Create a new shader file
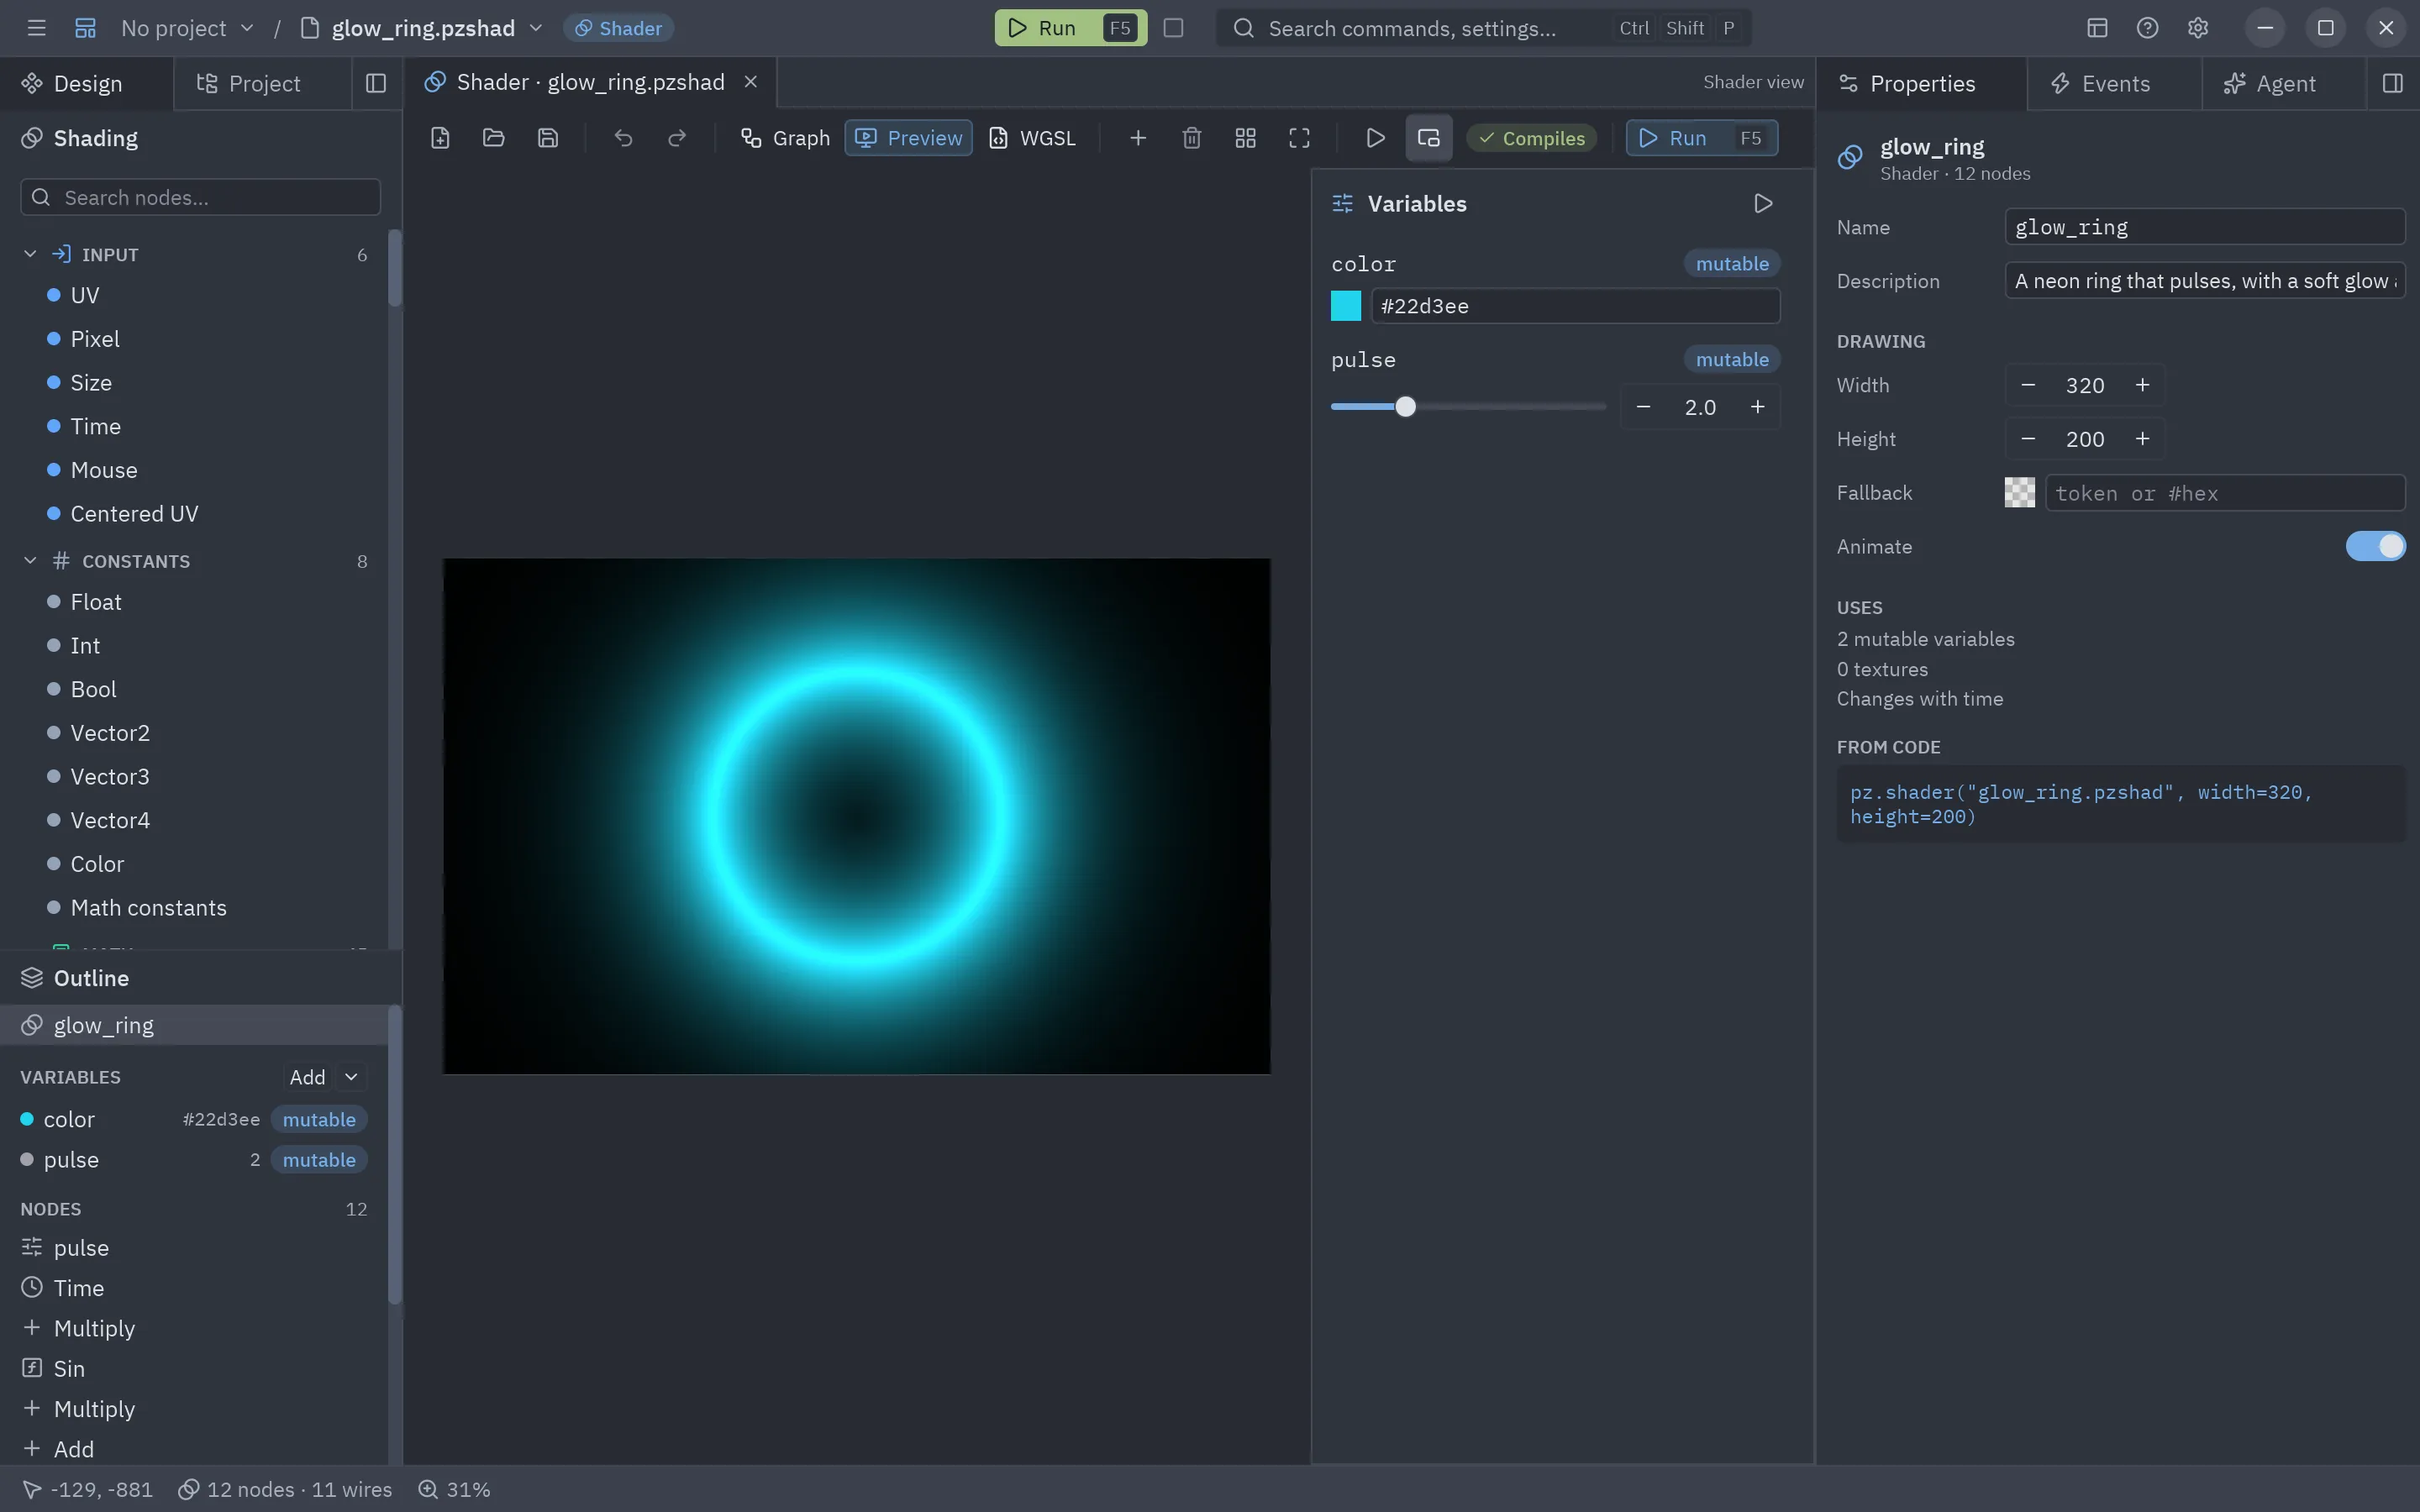The height and width of the screenshot is (1512, 2420). click(x=440, y=138)
